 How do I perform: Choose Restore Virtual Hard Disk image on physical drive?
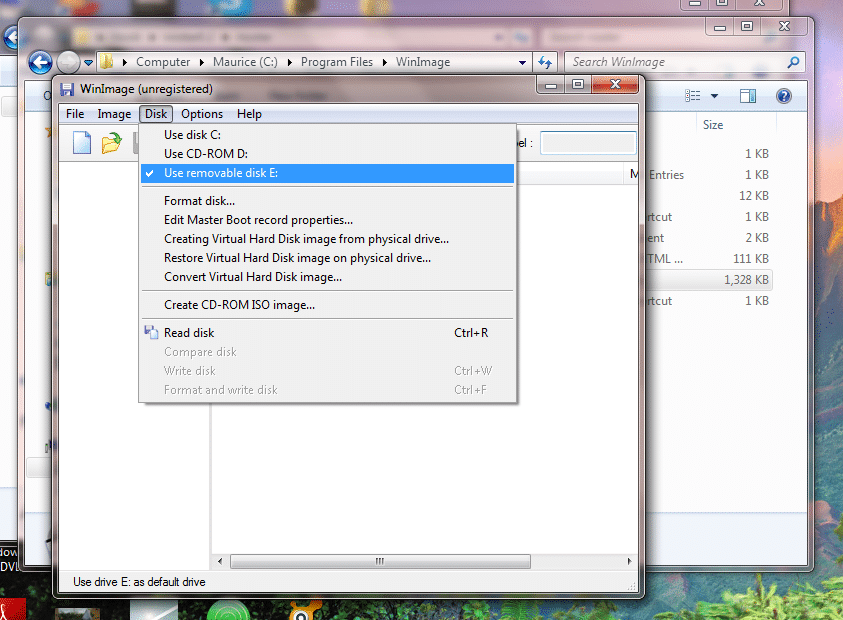click(x=327, y=258)
